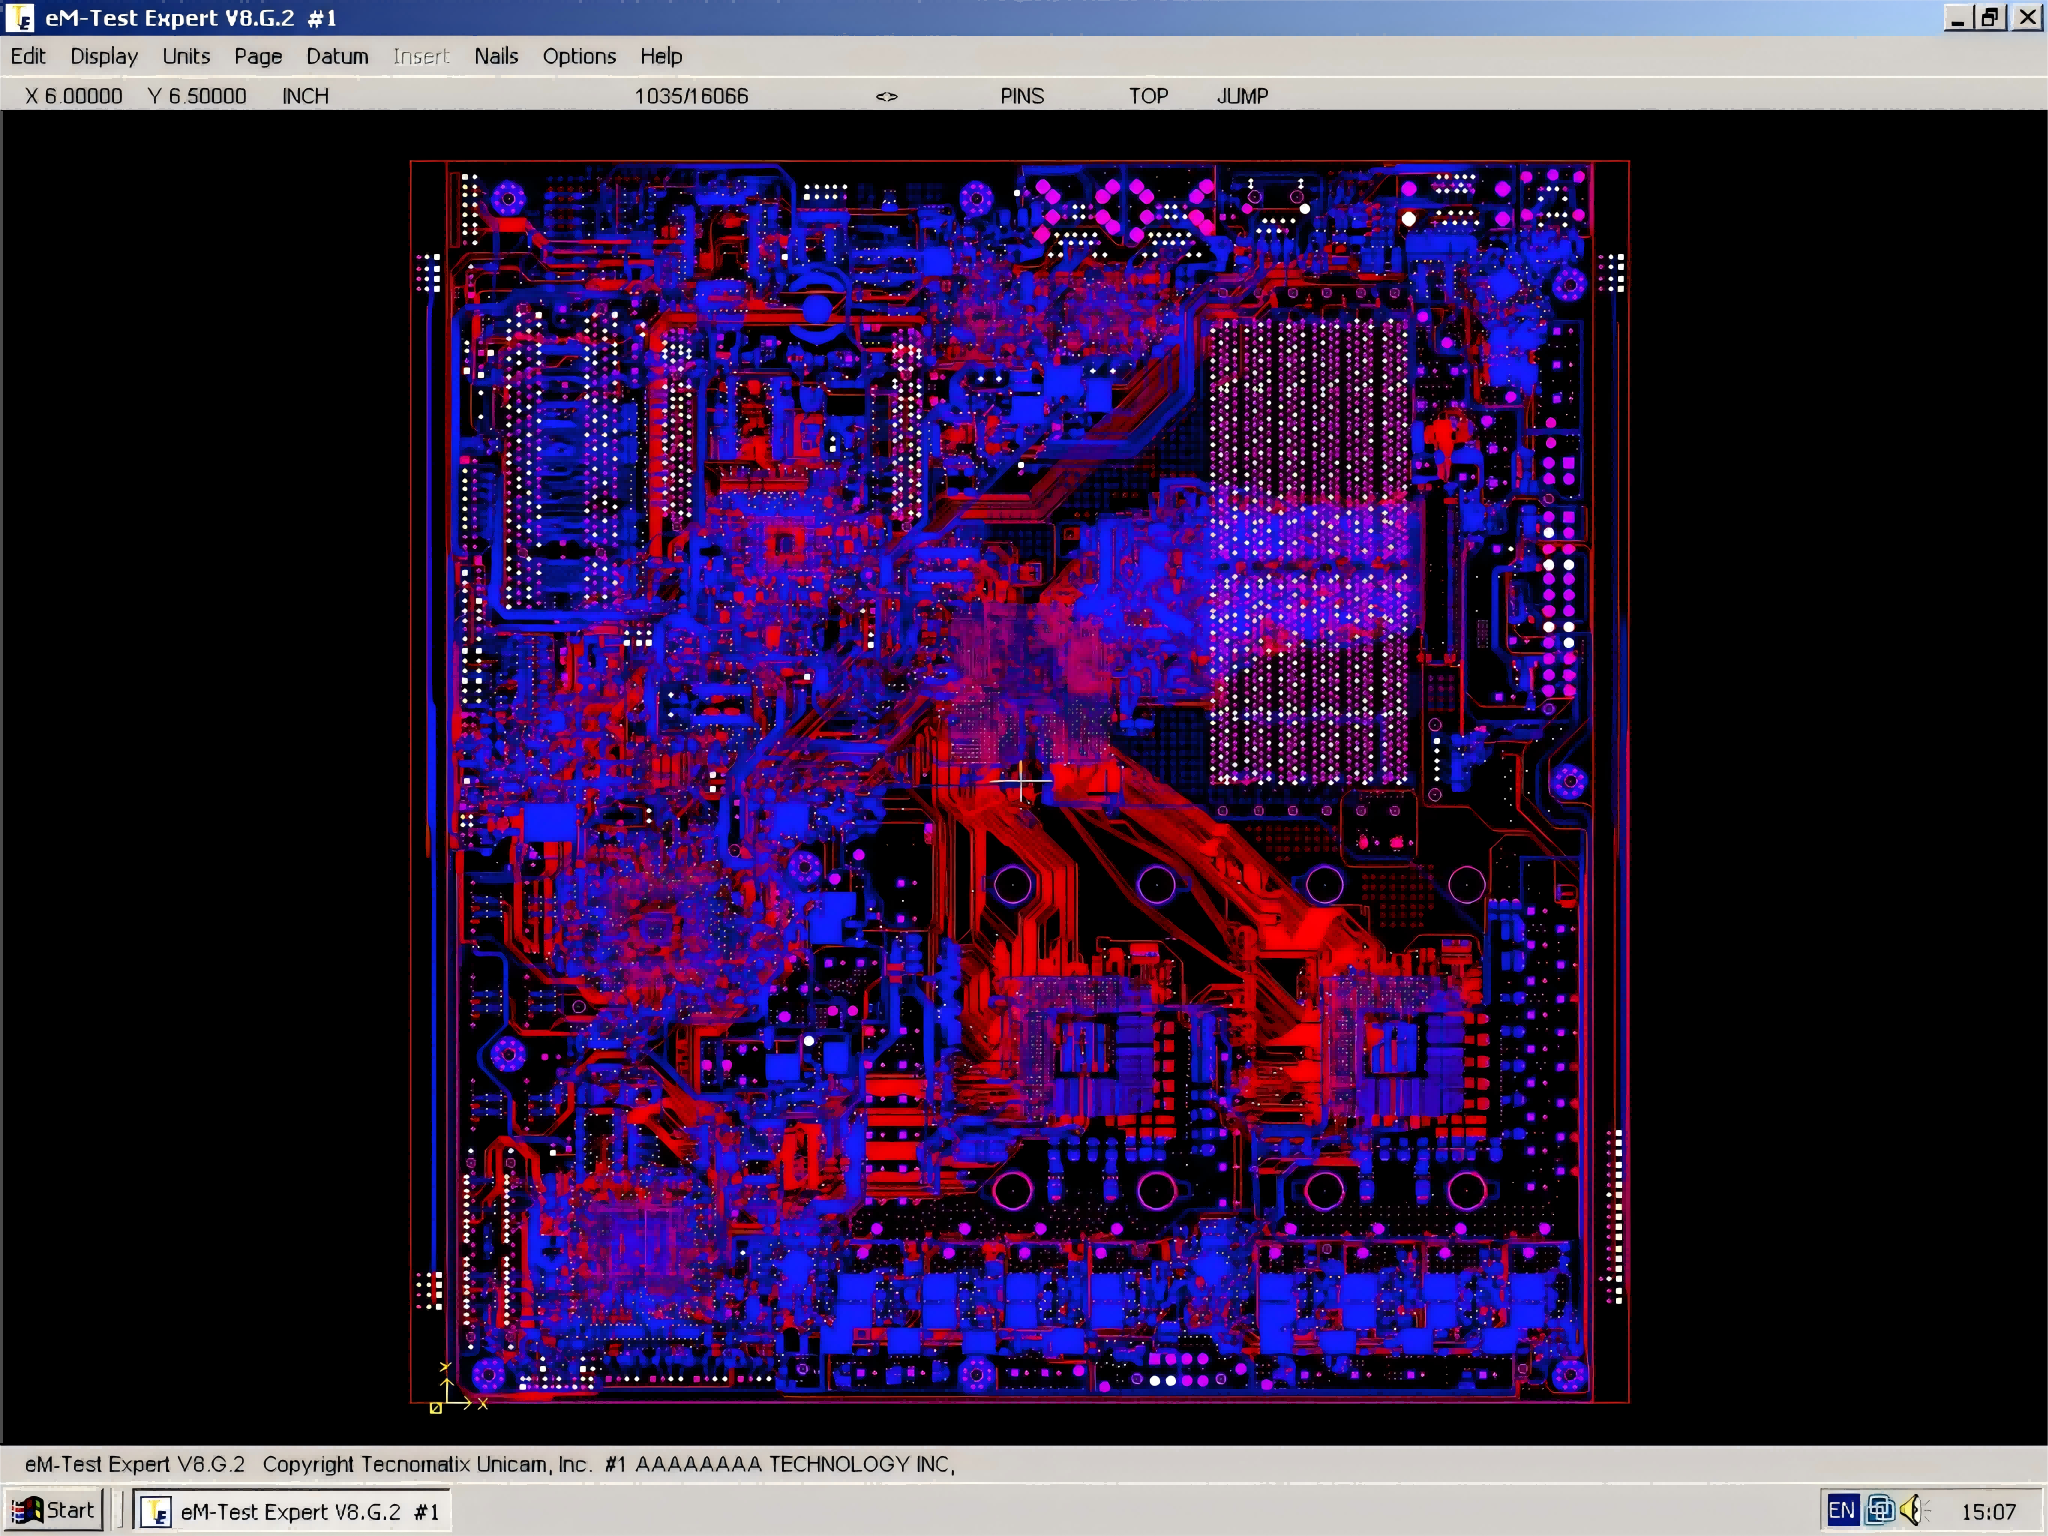2048x1536 pixels.
Task: Click the INCH units indicator
Action: (x=305, y=96)
